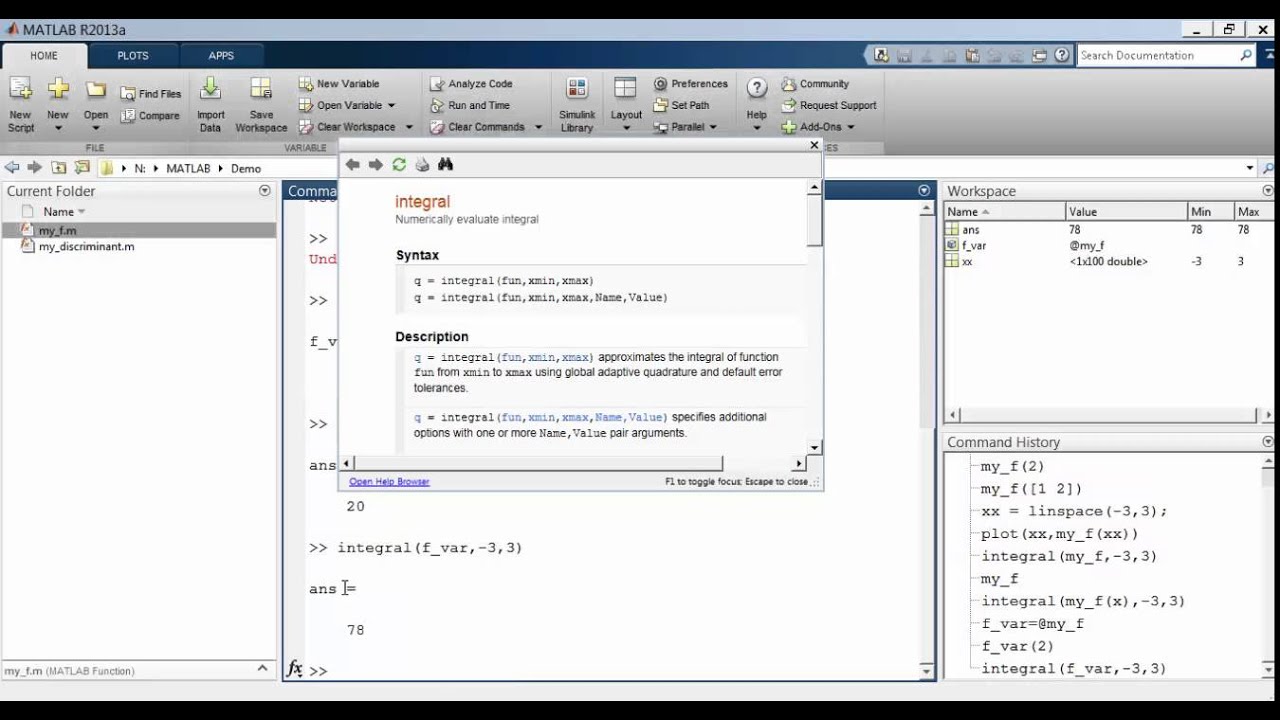Click the Save Workspace icon
The image size is (1280, 720).
click(261, 90)
